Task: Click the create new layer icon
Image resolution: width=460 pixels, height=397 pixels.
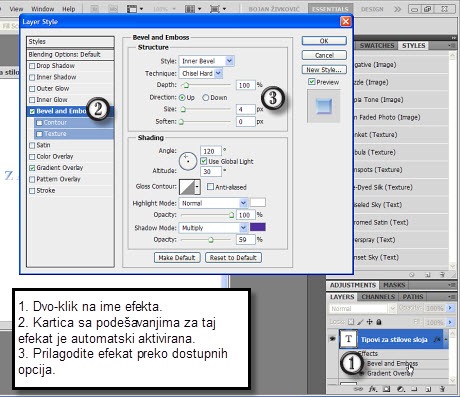Action: pos(429,389)
